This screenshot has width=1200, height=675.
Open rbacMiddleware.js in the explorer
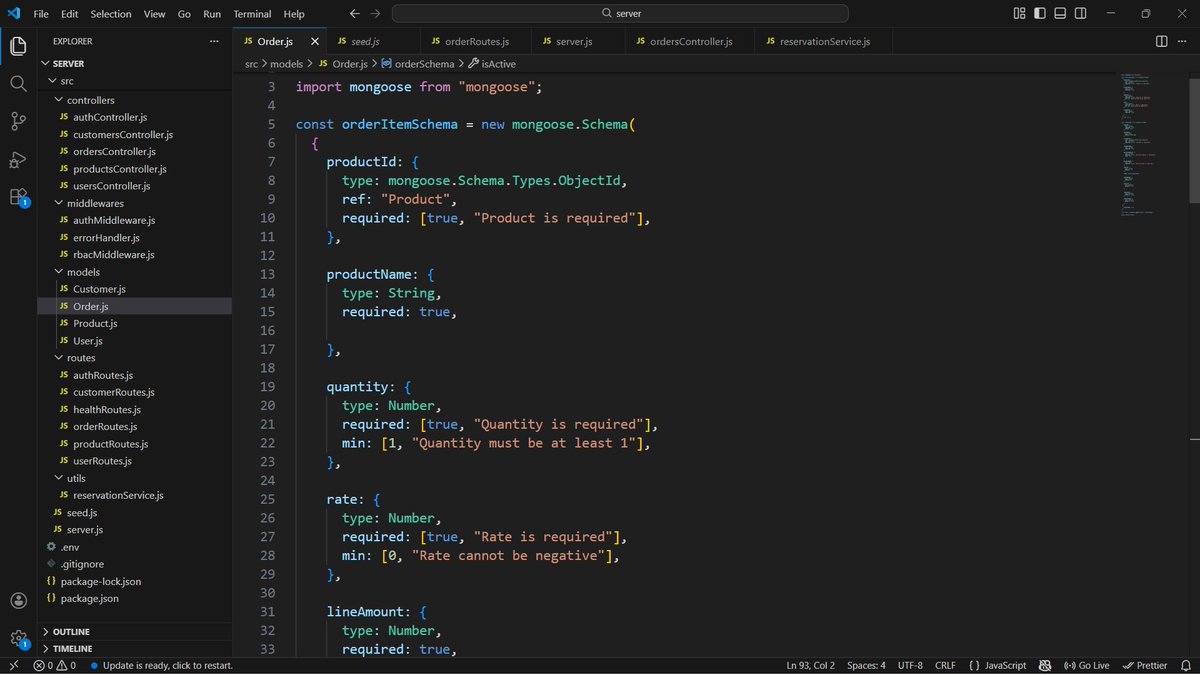[134, 255]
